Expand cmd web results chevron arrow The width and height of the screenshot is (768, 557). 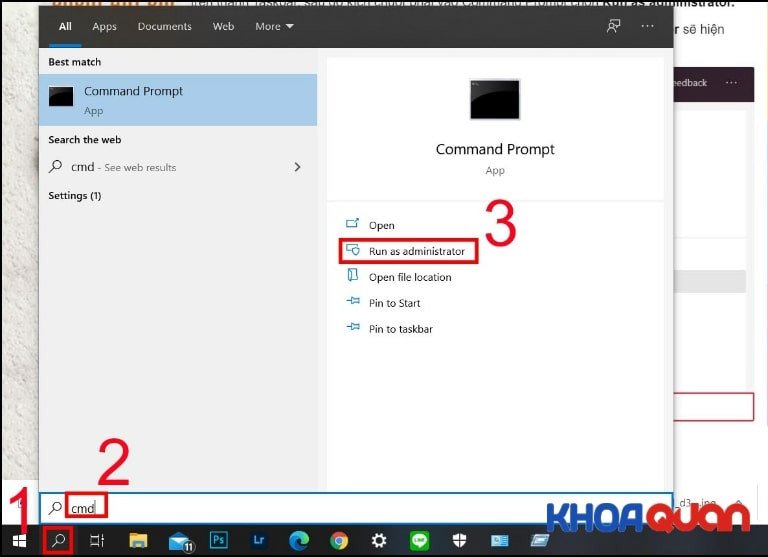pos(297,167)
